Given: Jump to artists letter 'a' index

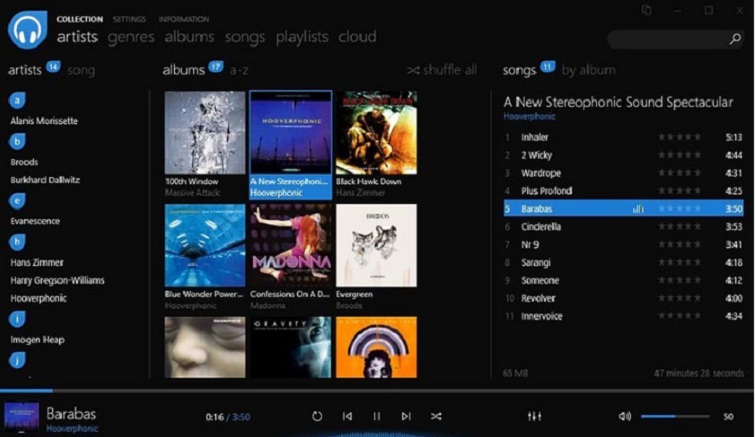Looking at the screenshot, I should click(x=17, y=100).
